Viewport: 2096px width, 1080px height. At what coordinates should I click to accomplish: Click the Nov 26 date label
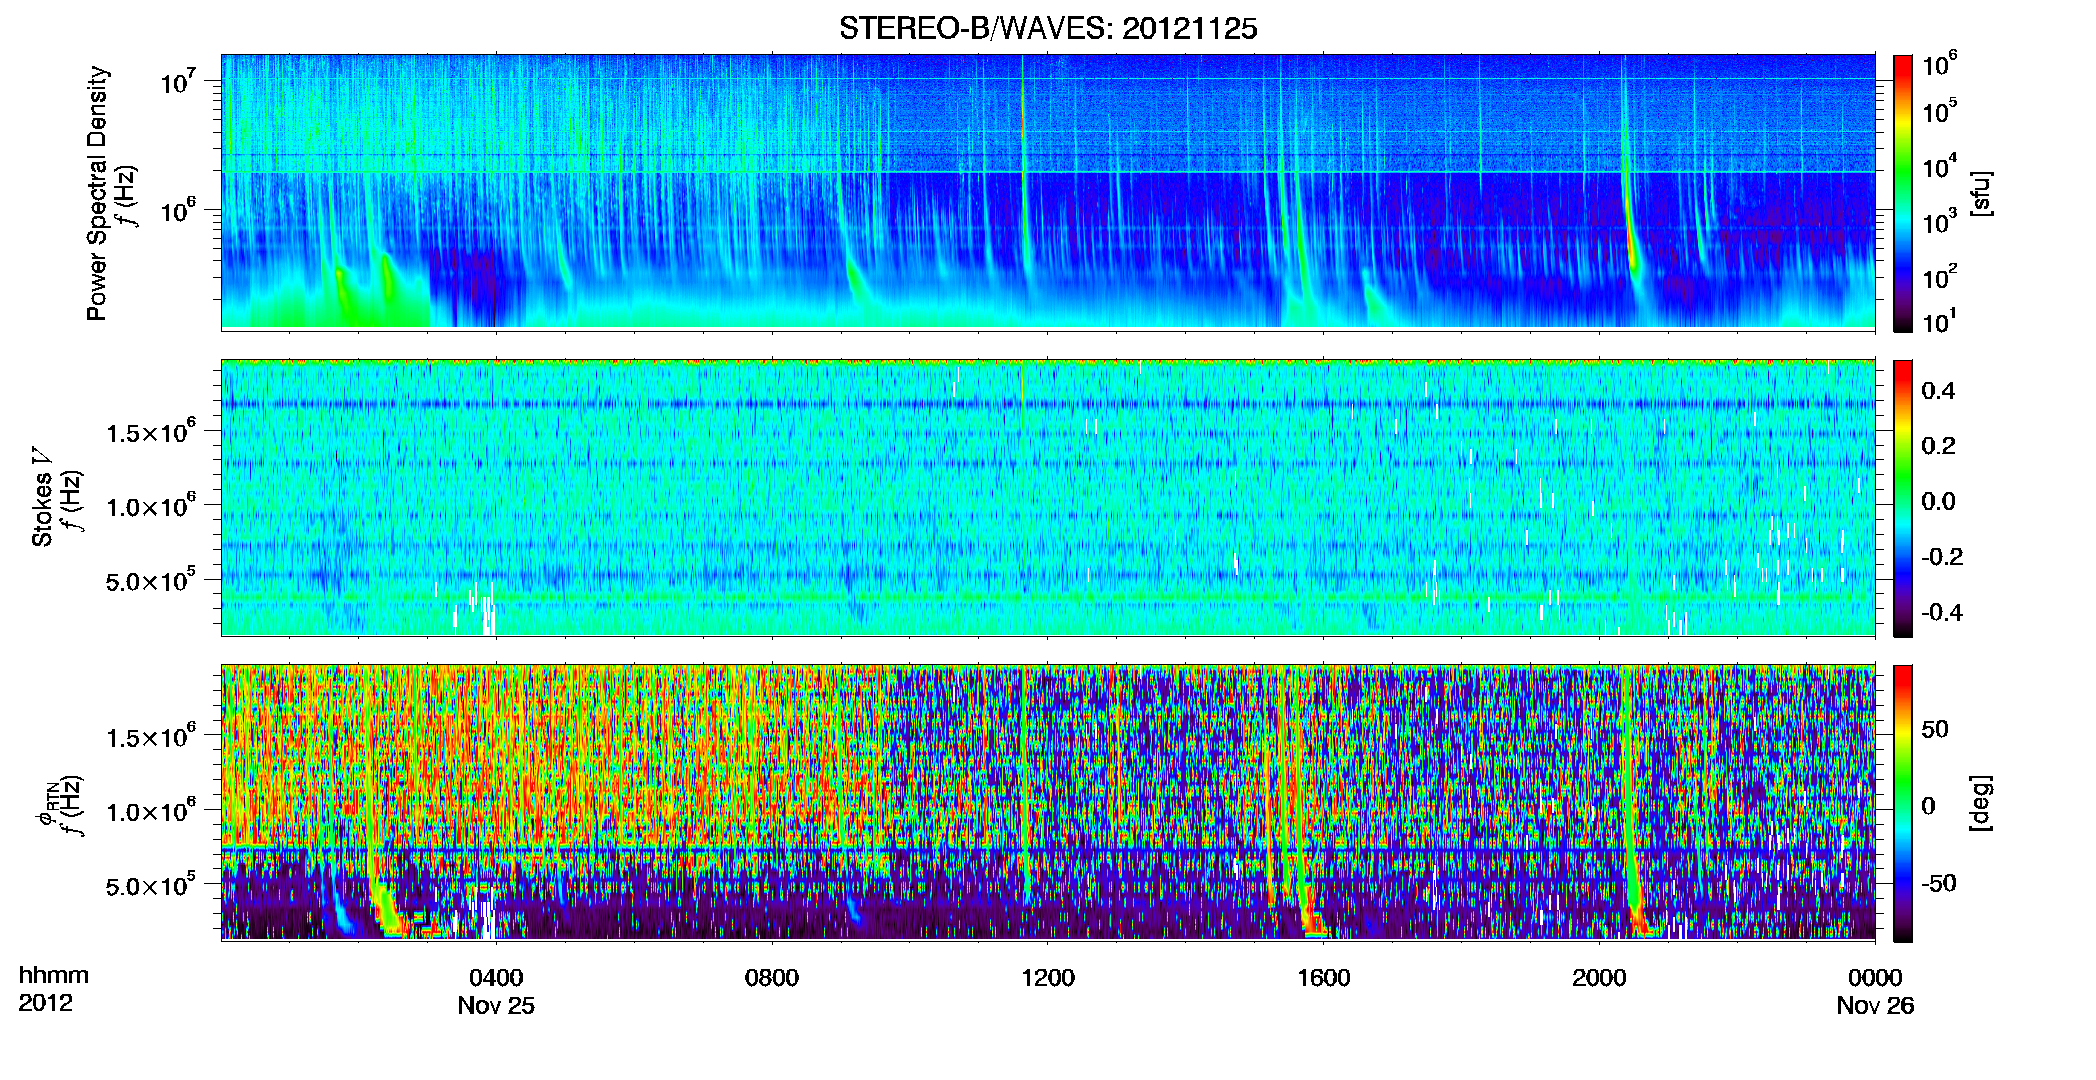[1875, 1006]
